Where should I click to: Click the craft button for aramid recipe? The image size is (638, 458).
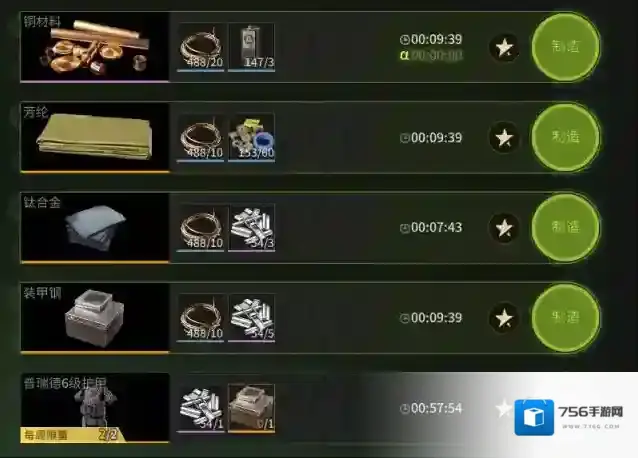[566, 137]
